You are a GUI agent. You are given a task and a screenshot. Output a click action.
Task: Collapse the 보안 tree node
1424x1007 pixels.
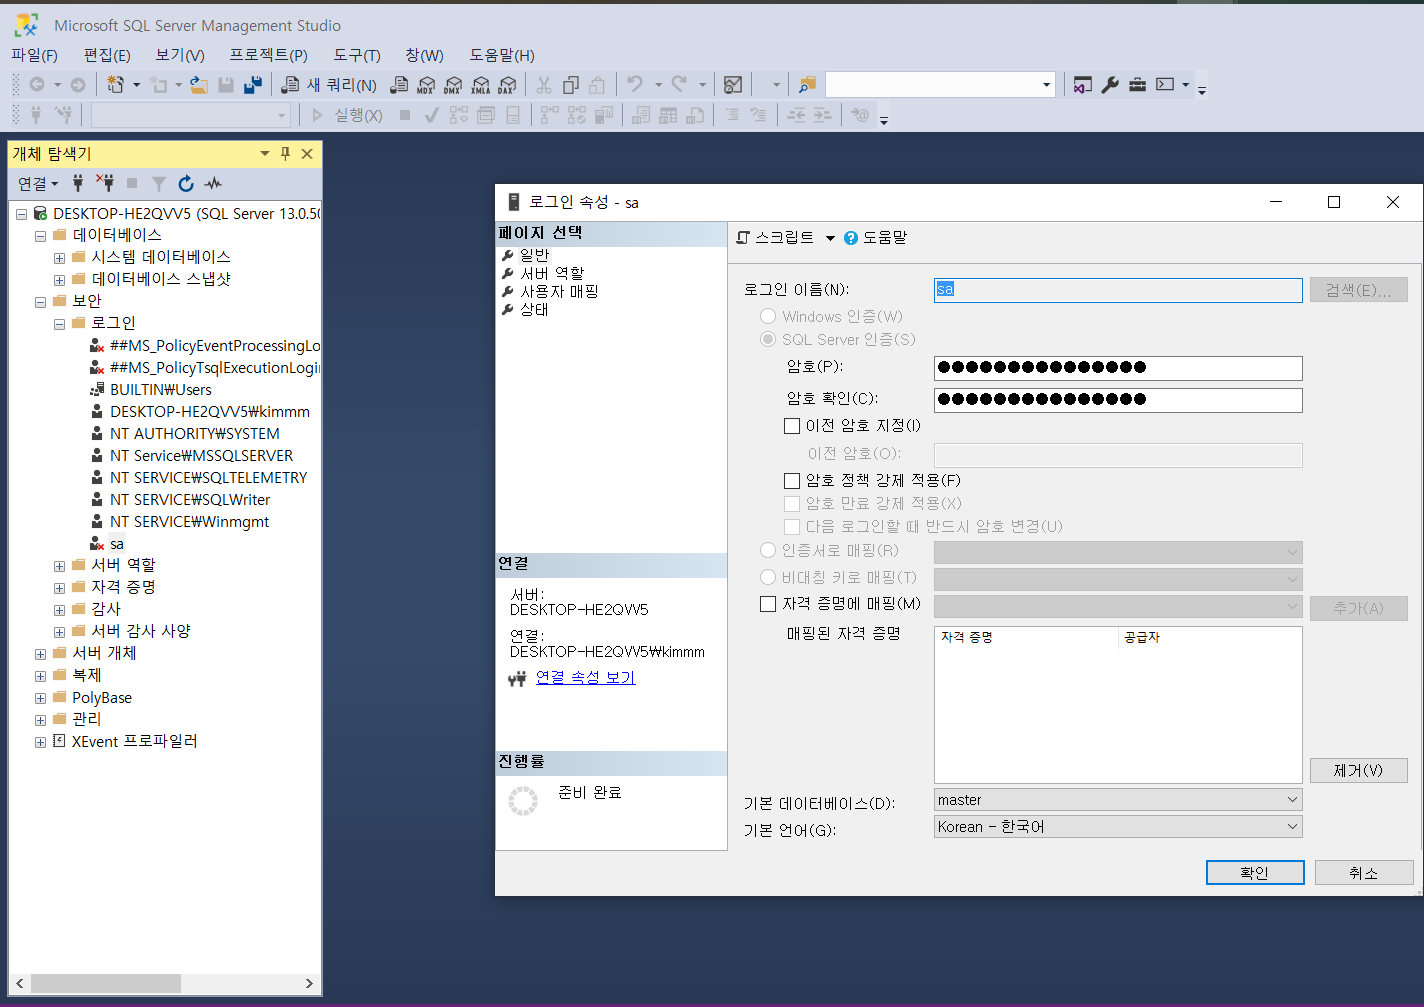pyautogui.click(x=40, y=302)
